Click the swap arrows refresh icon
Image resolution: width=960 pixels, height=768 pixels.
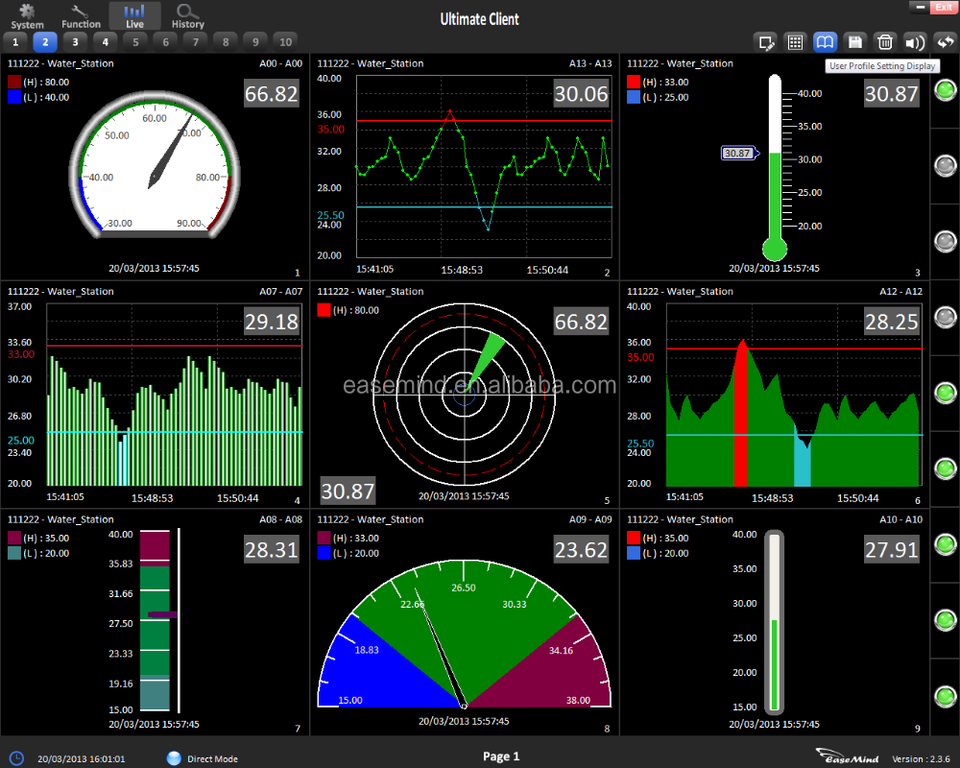(x=945, y=42)
